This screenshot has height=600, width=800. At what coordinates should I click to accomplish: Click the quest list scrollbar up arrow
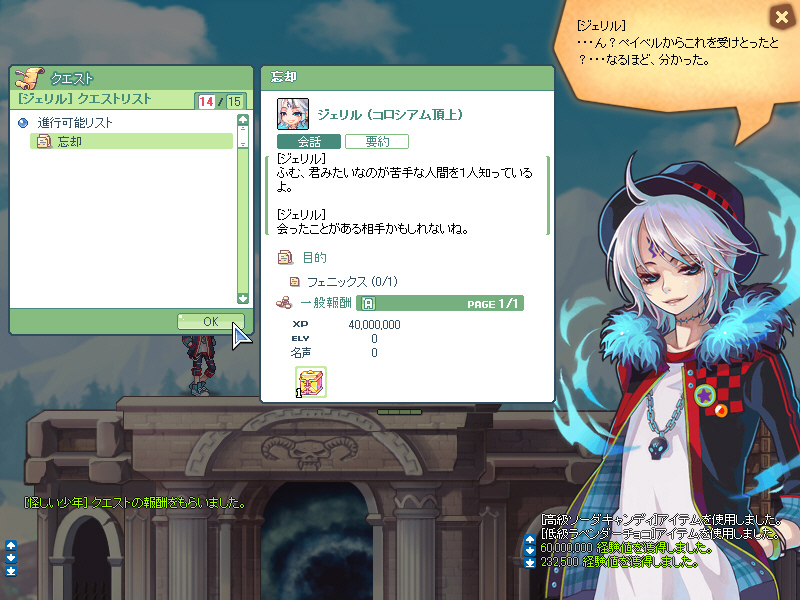pos(243,119)
